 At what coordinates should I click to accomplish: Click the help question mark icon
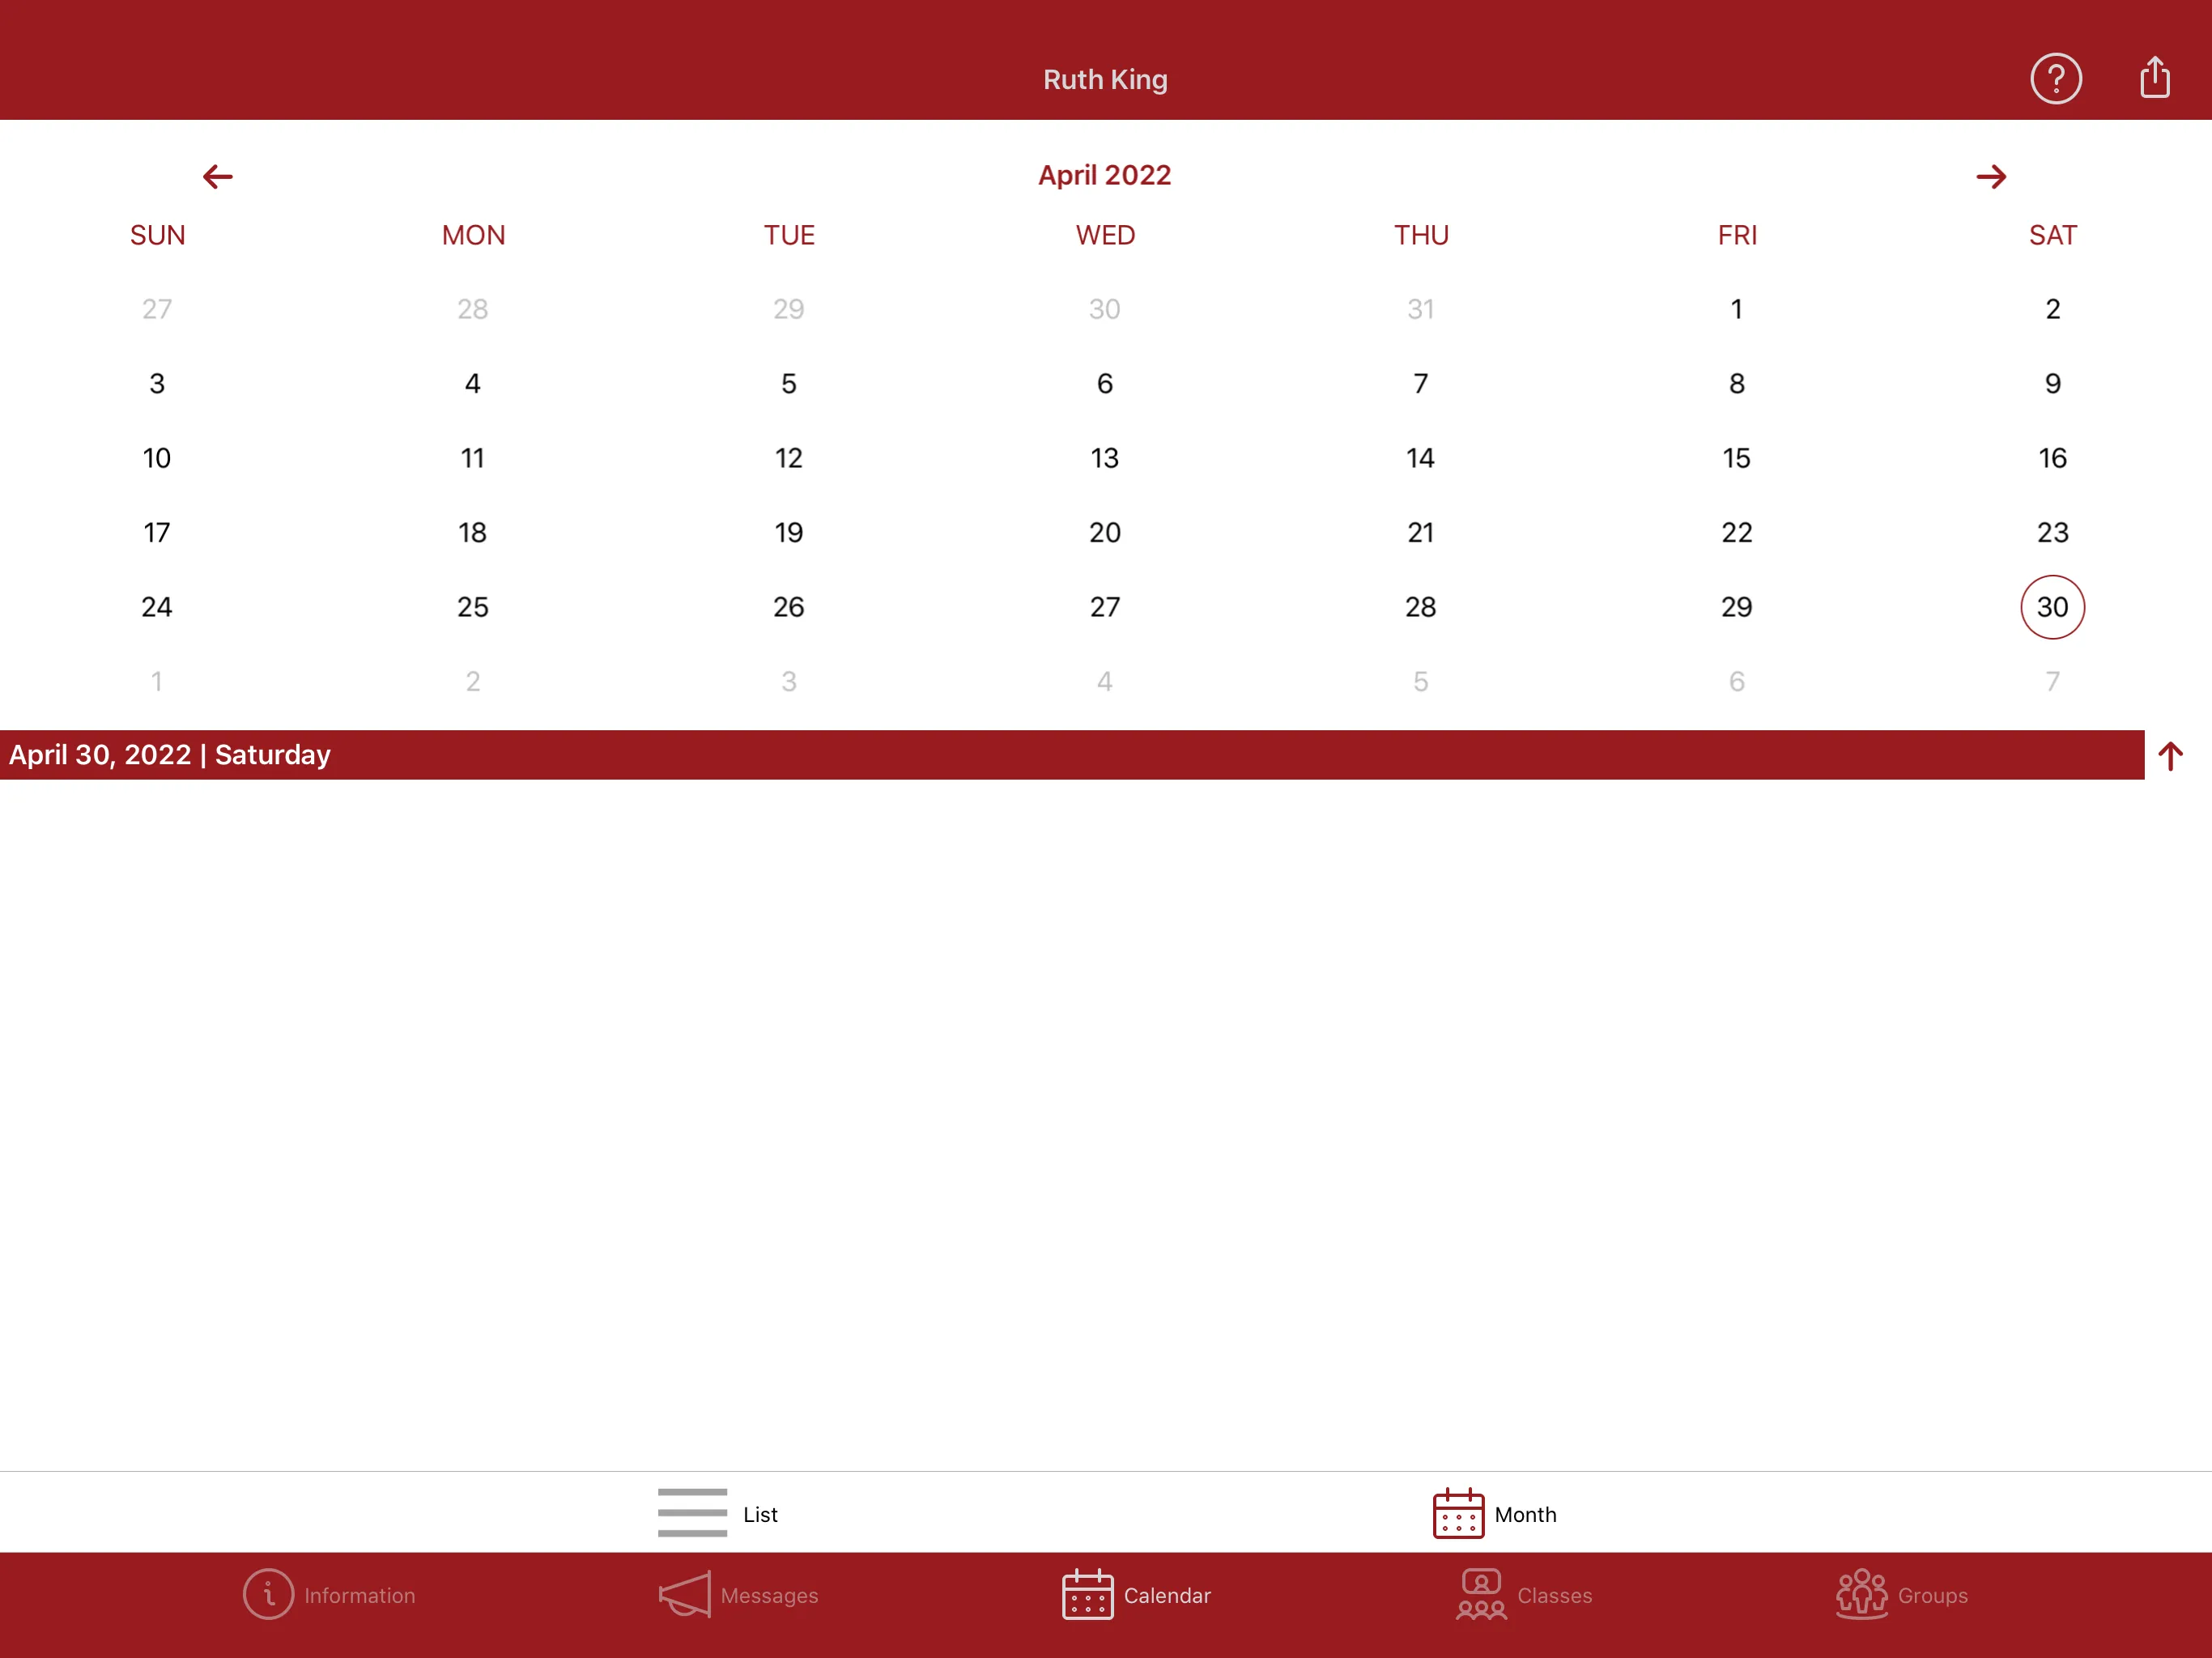pos(2057,79)
